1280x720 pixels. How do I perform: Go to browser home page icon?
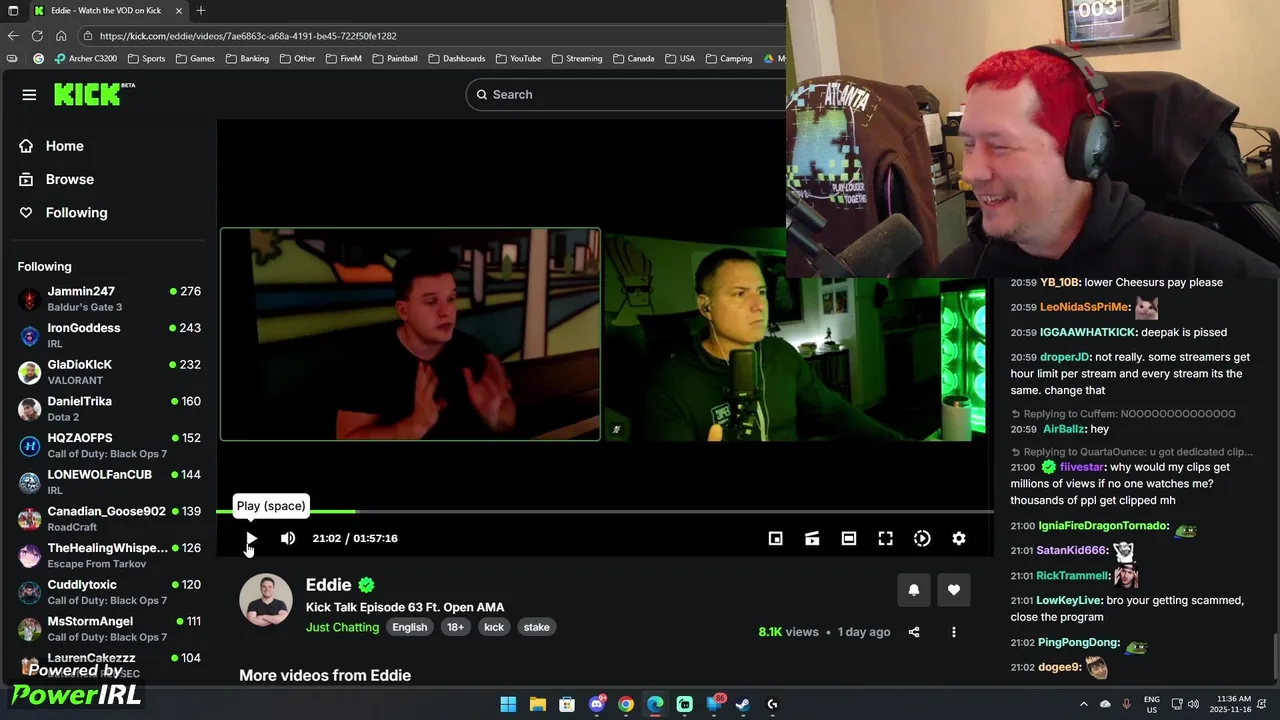pos(61,36)
